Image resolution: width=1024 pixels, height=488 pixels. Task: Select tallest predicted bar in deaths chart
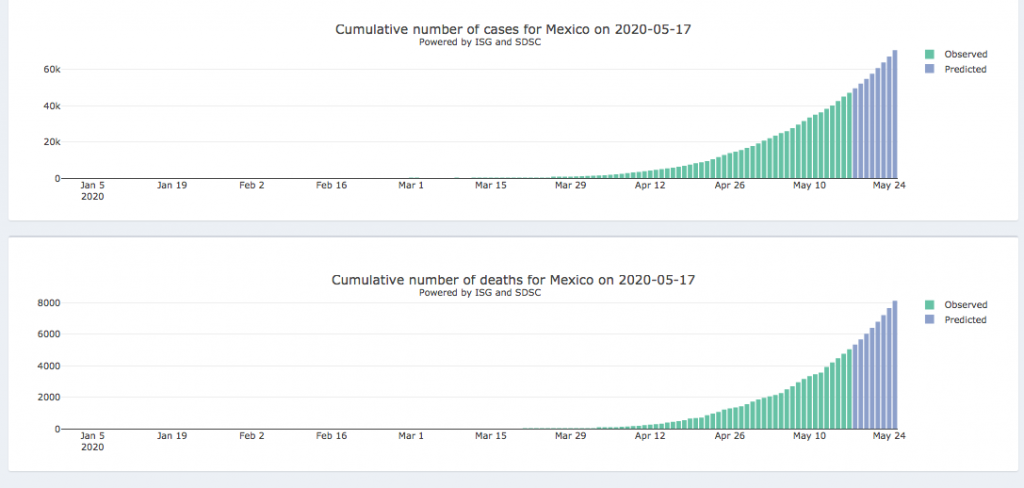[x=895, y=364]
